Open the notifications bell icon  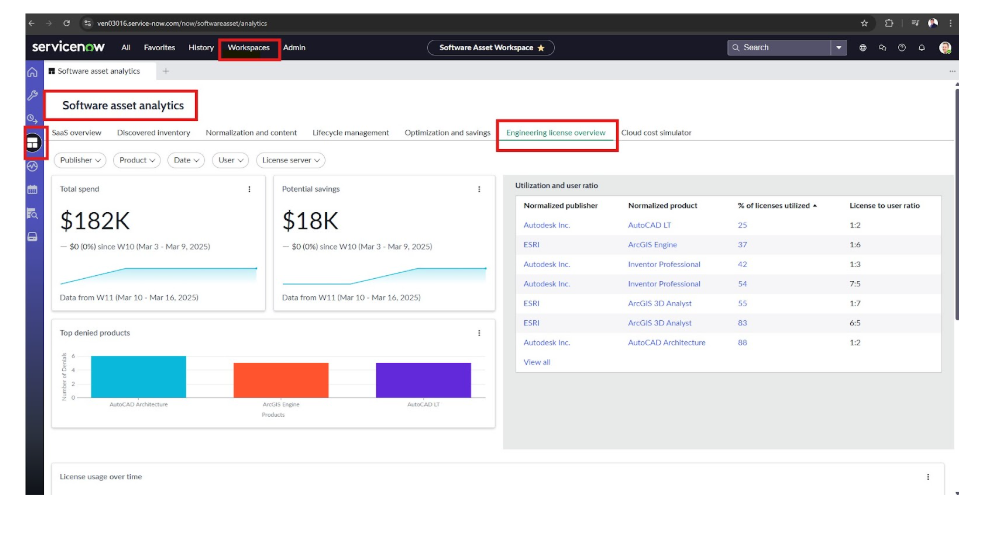tap(921, 47)
